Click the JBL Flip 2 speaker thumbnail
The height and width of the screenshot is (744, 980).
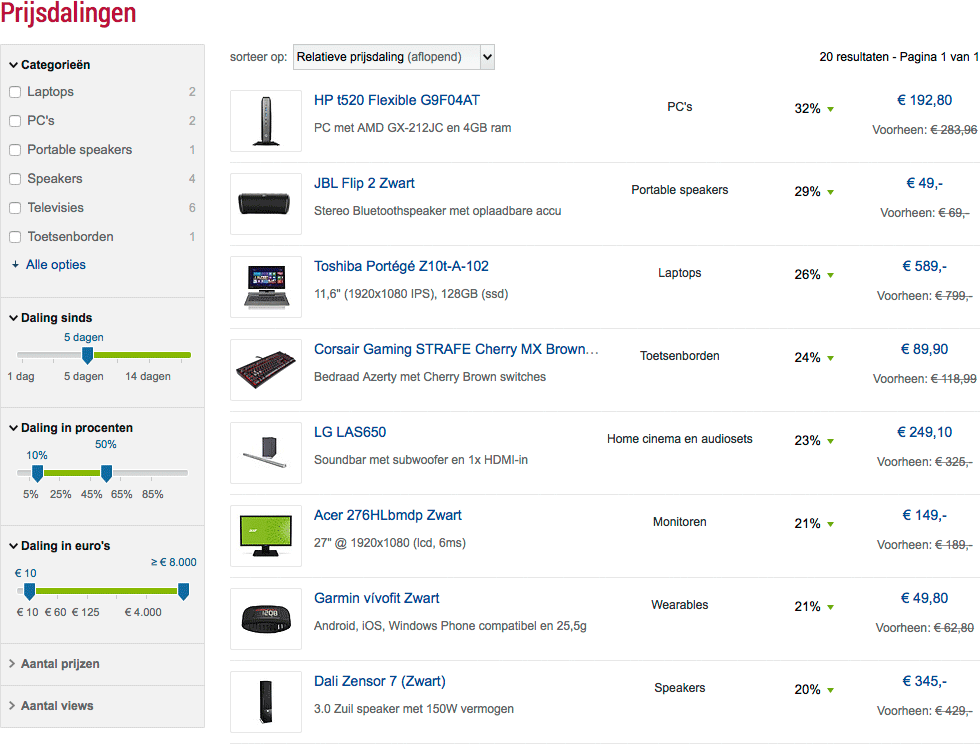click(x=266, y=204)
